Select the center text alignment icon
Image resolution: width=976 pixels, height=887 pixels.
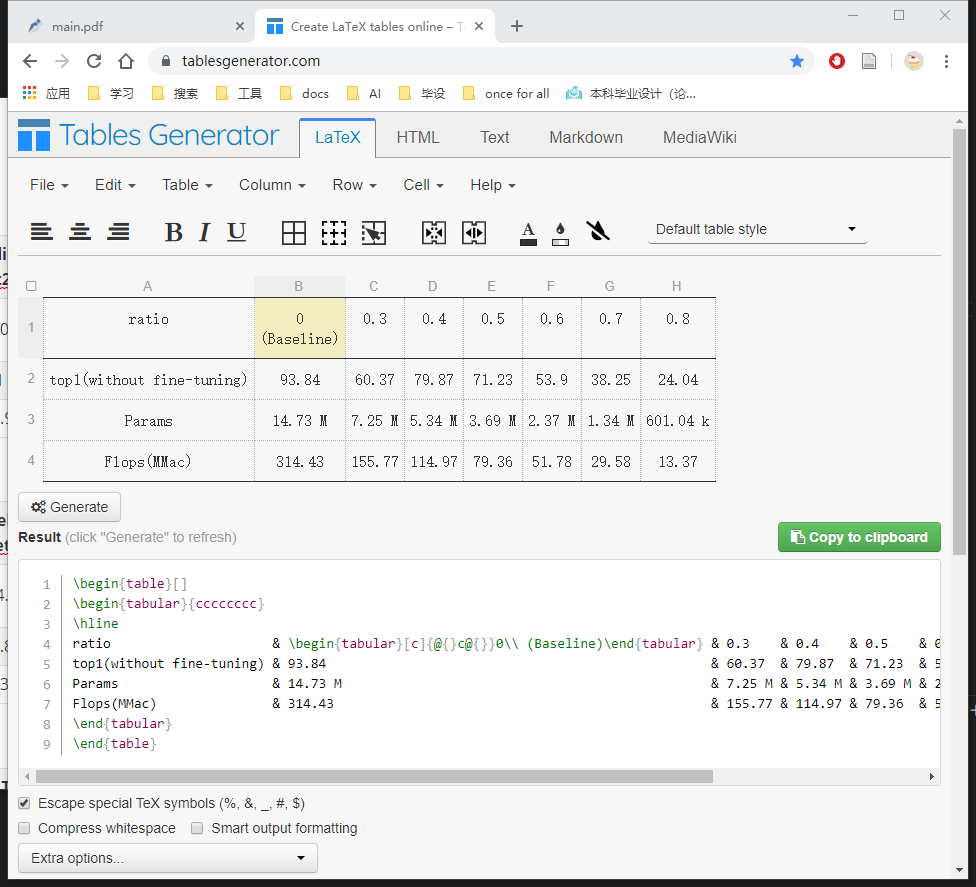point(80,231)
